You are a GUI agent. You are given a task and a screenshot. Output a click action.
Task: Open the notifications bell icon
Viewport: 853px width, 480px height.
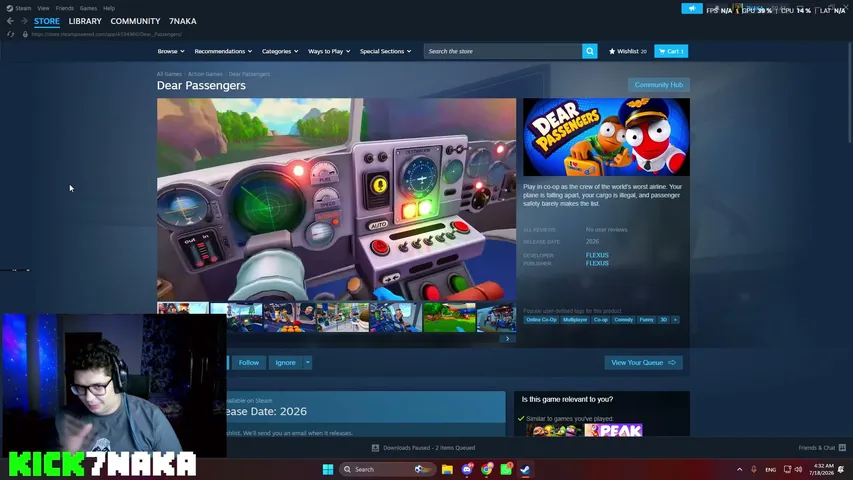[841, 469]
